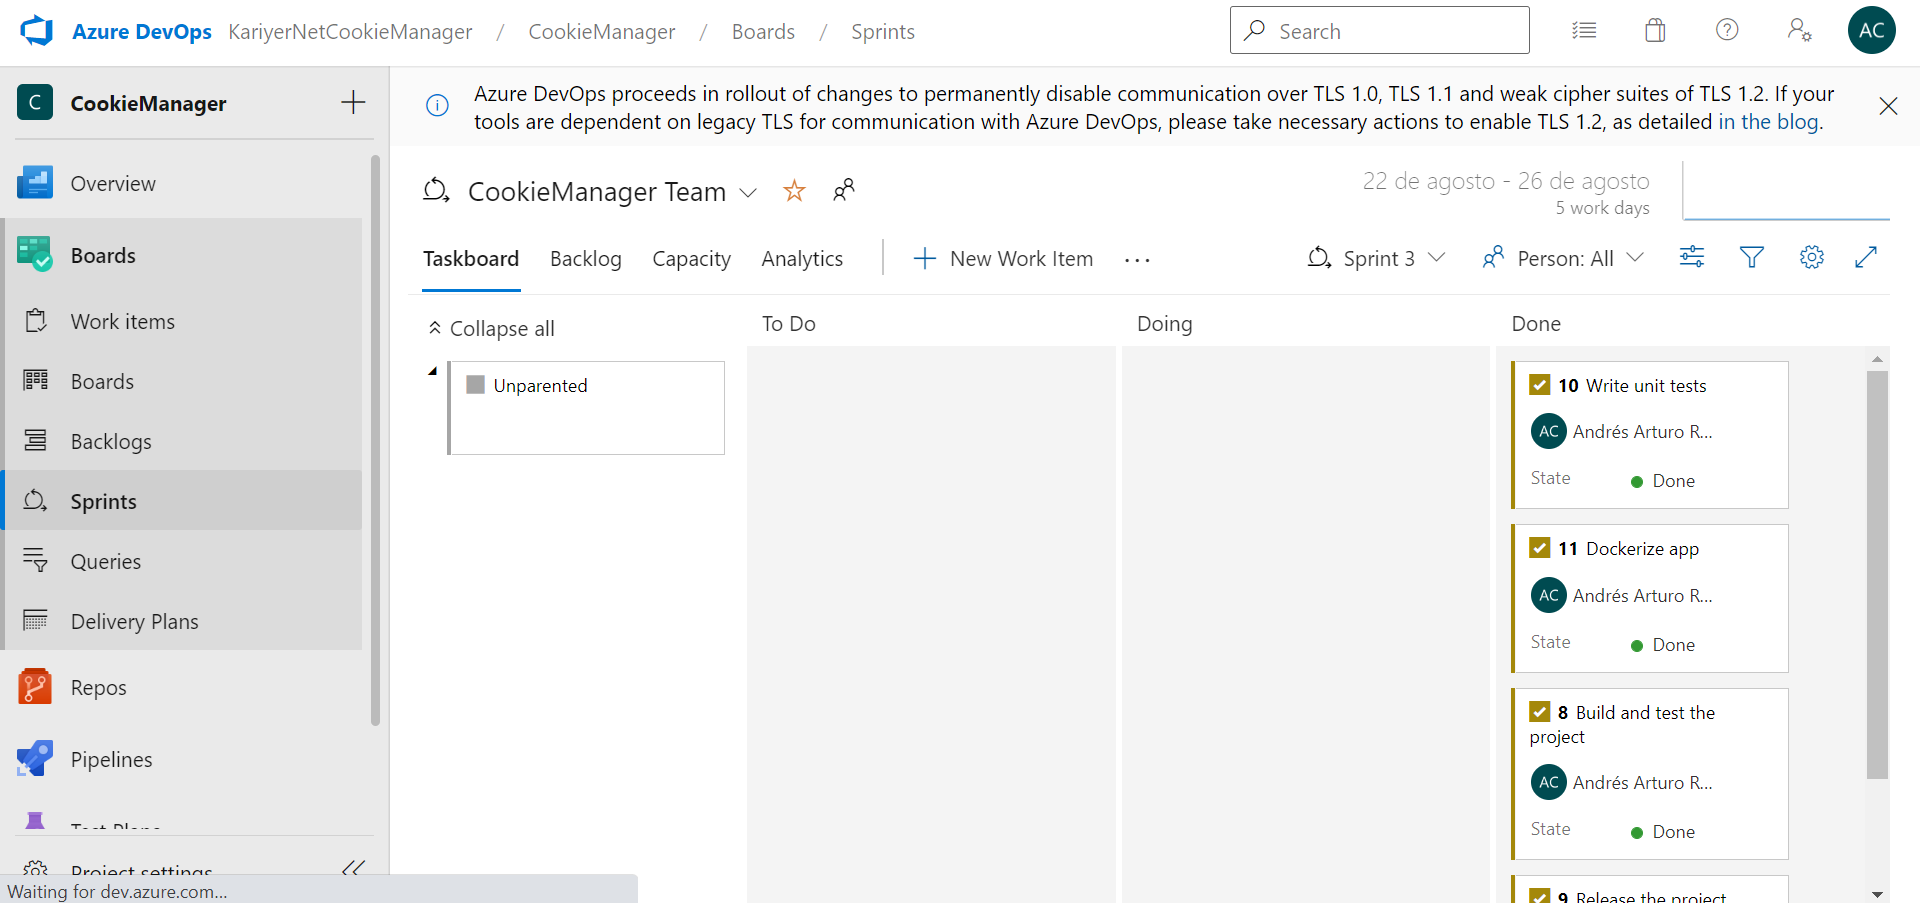Click assignee Andrés Arturo on Build and test card
This screenshot has height=903, width=1920.
point(1622,783)
